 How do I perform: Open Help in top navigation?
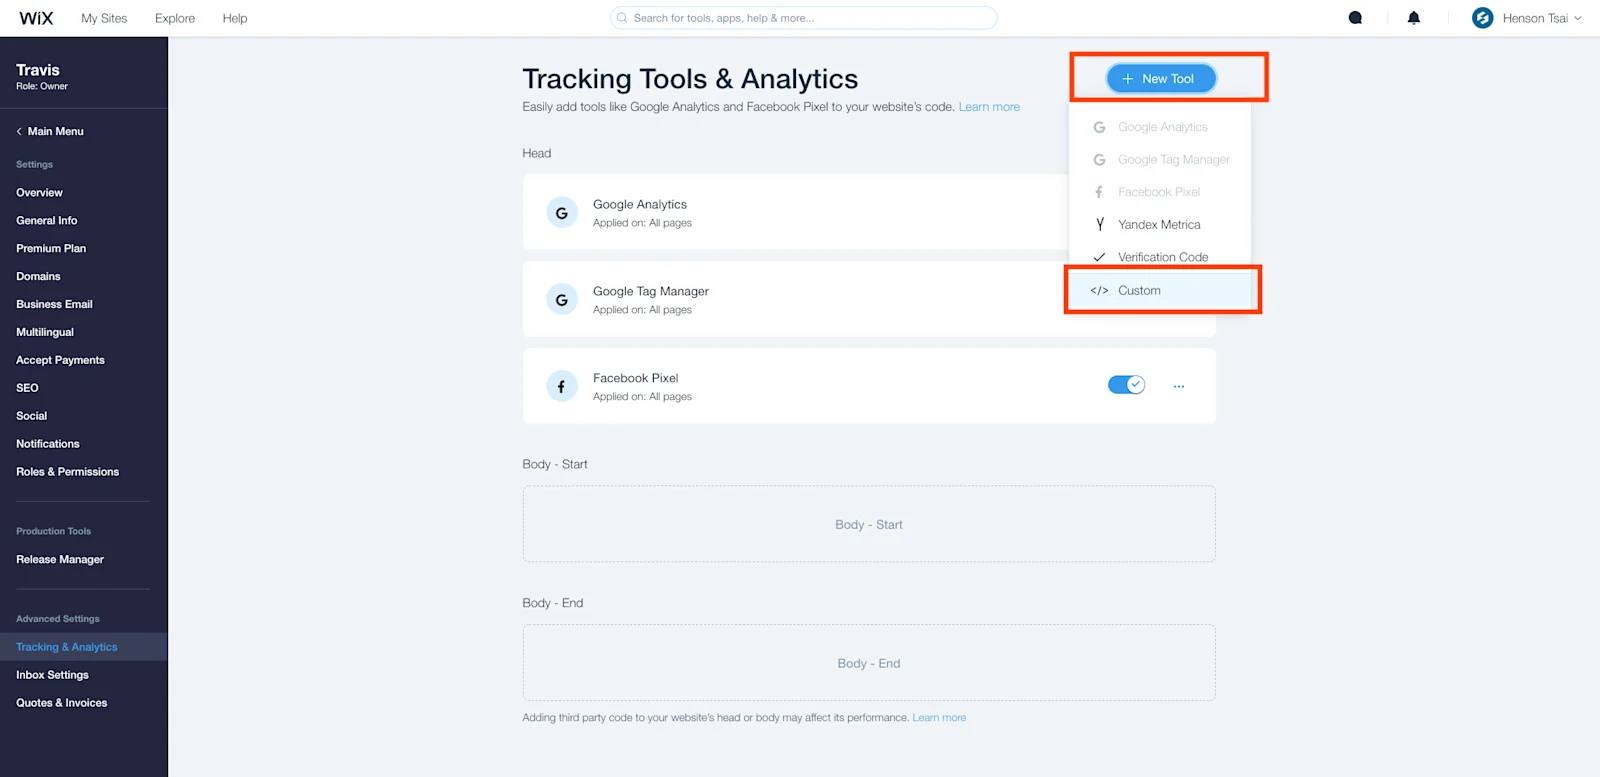coord(235,18)
